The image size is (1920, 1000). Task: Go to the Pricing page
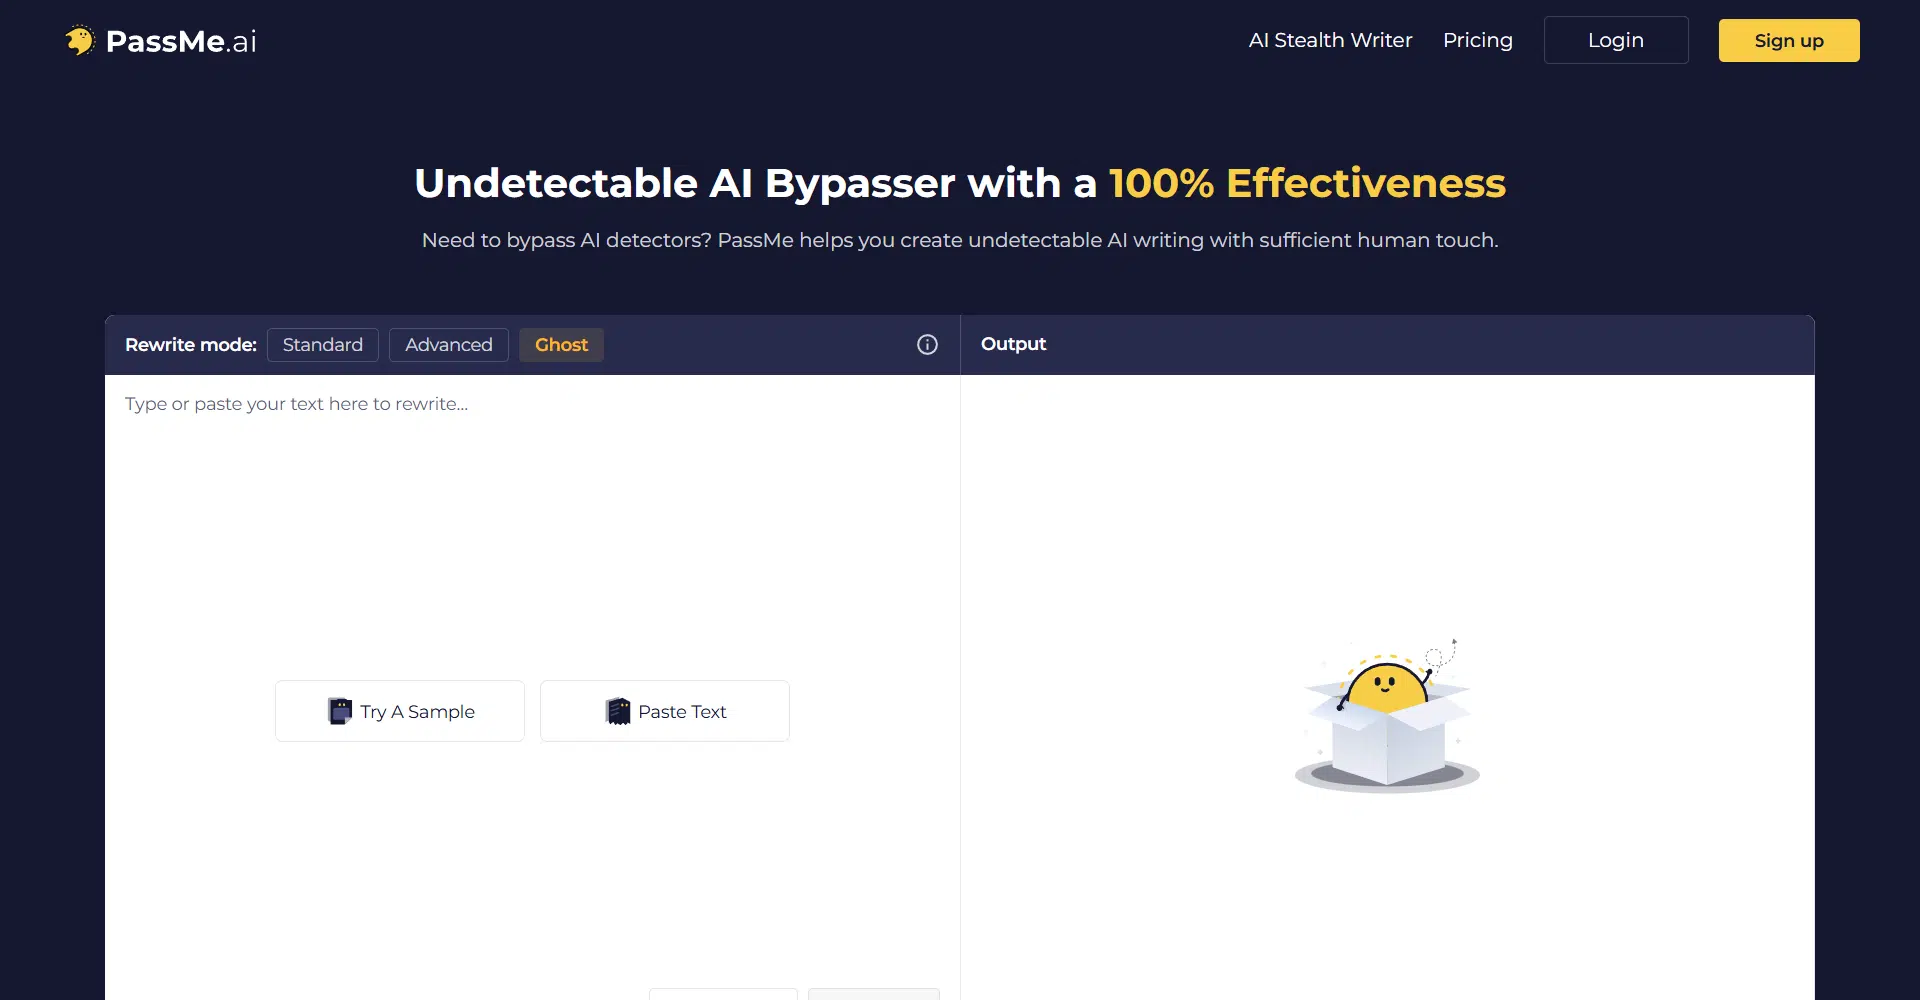point(1477,41)
